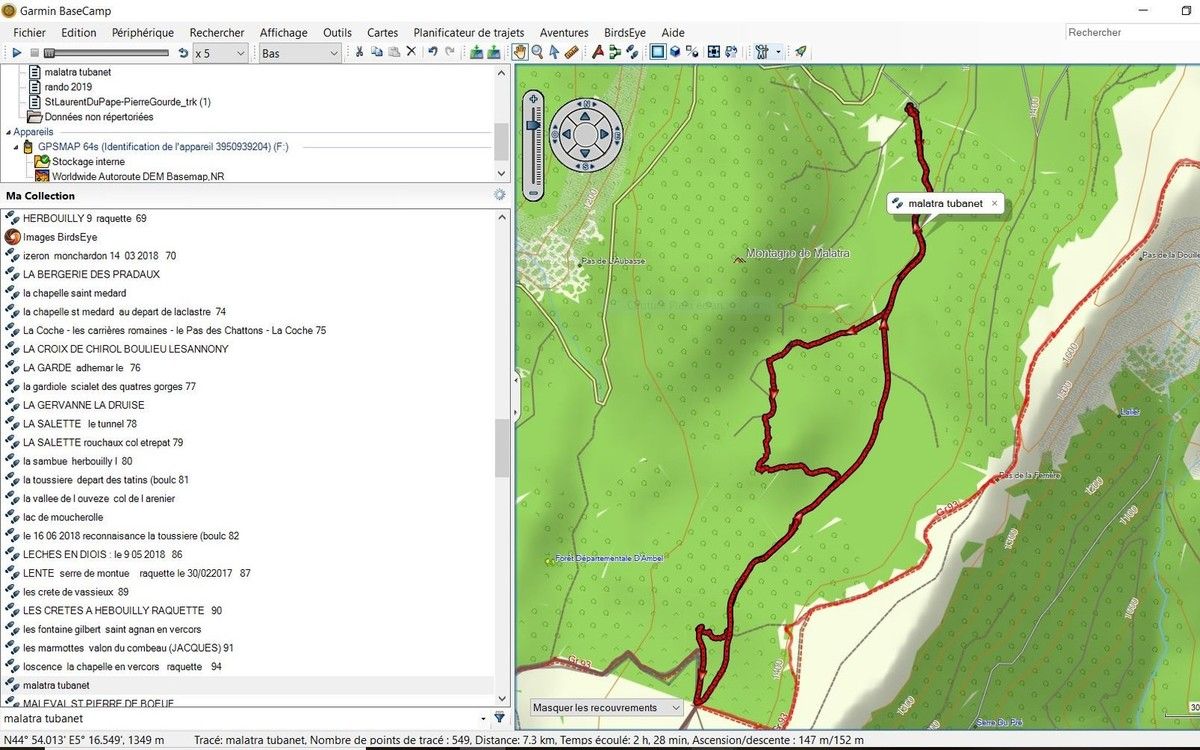Open the Cartes menu
This screenshot has width=1200, height=750.
tap(383, 32)
